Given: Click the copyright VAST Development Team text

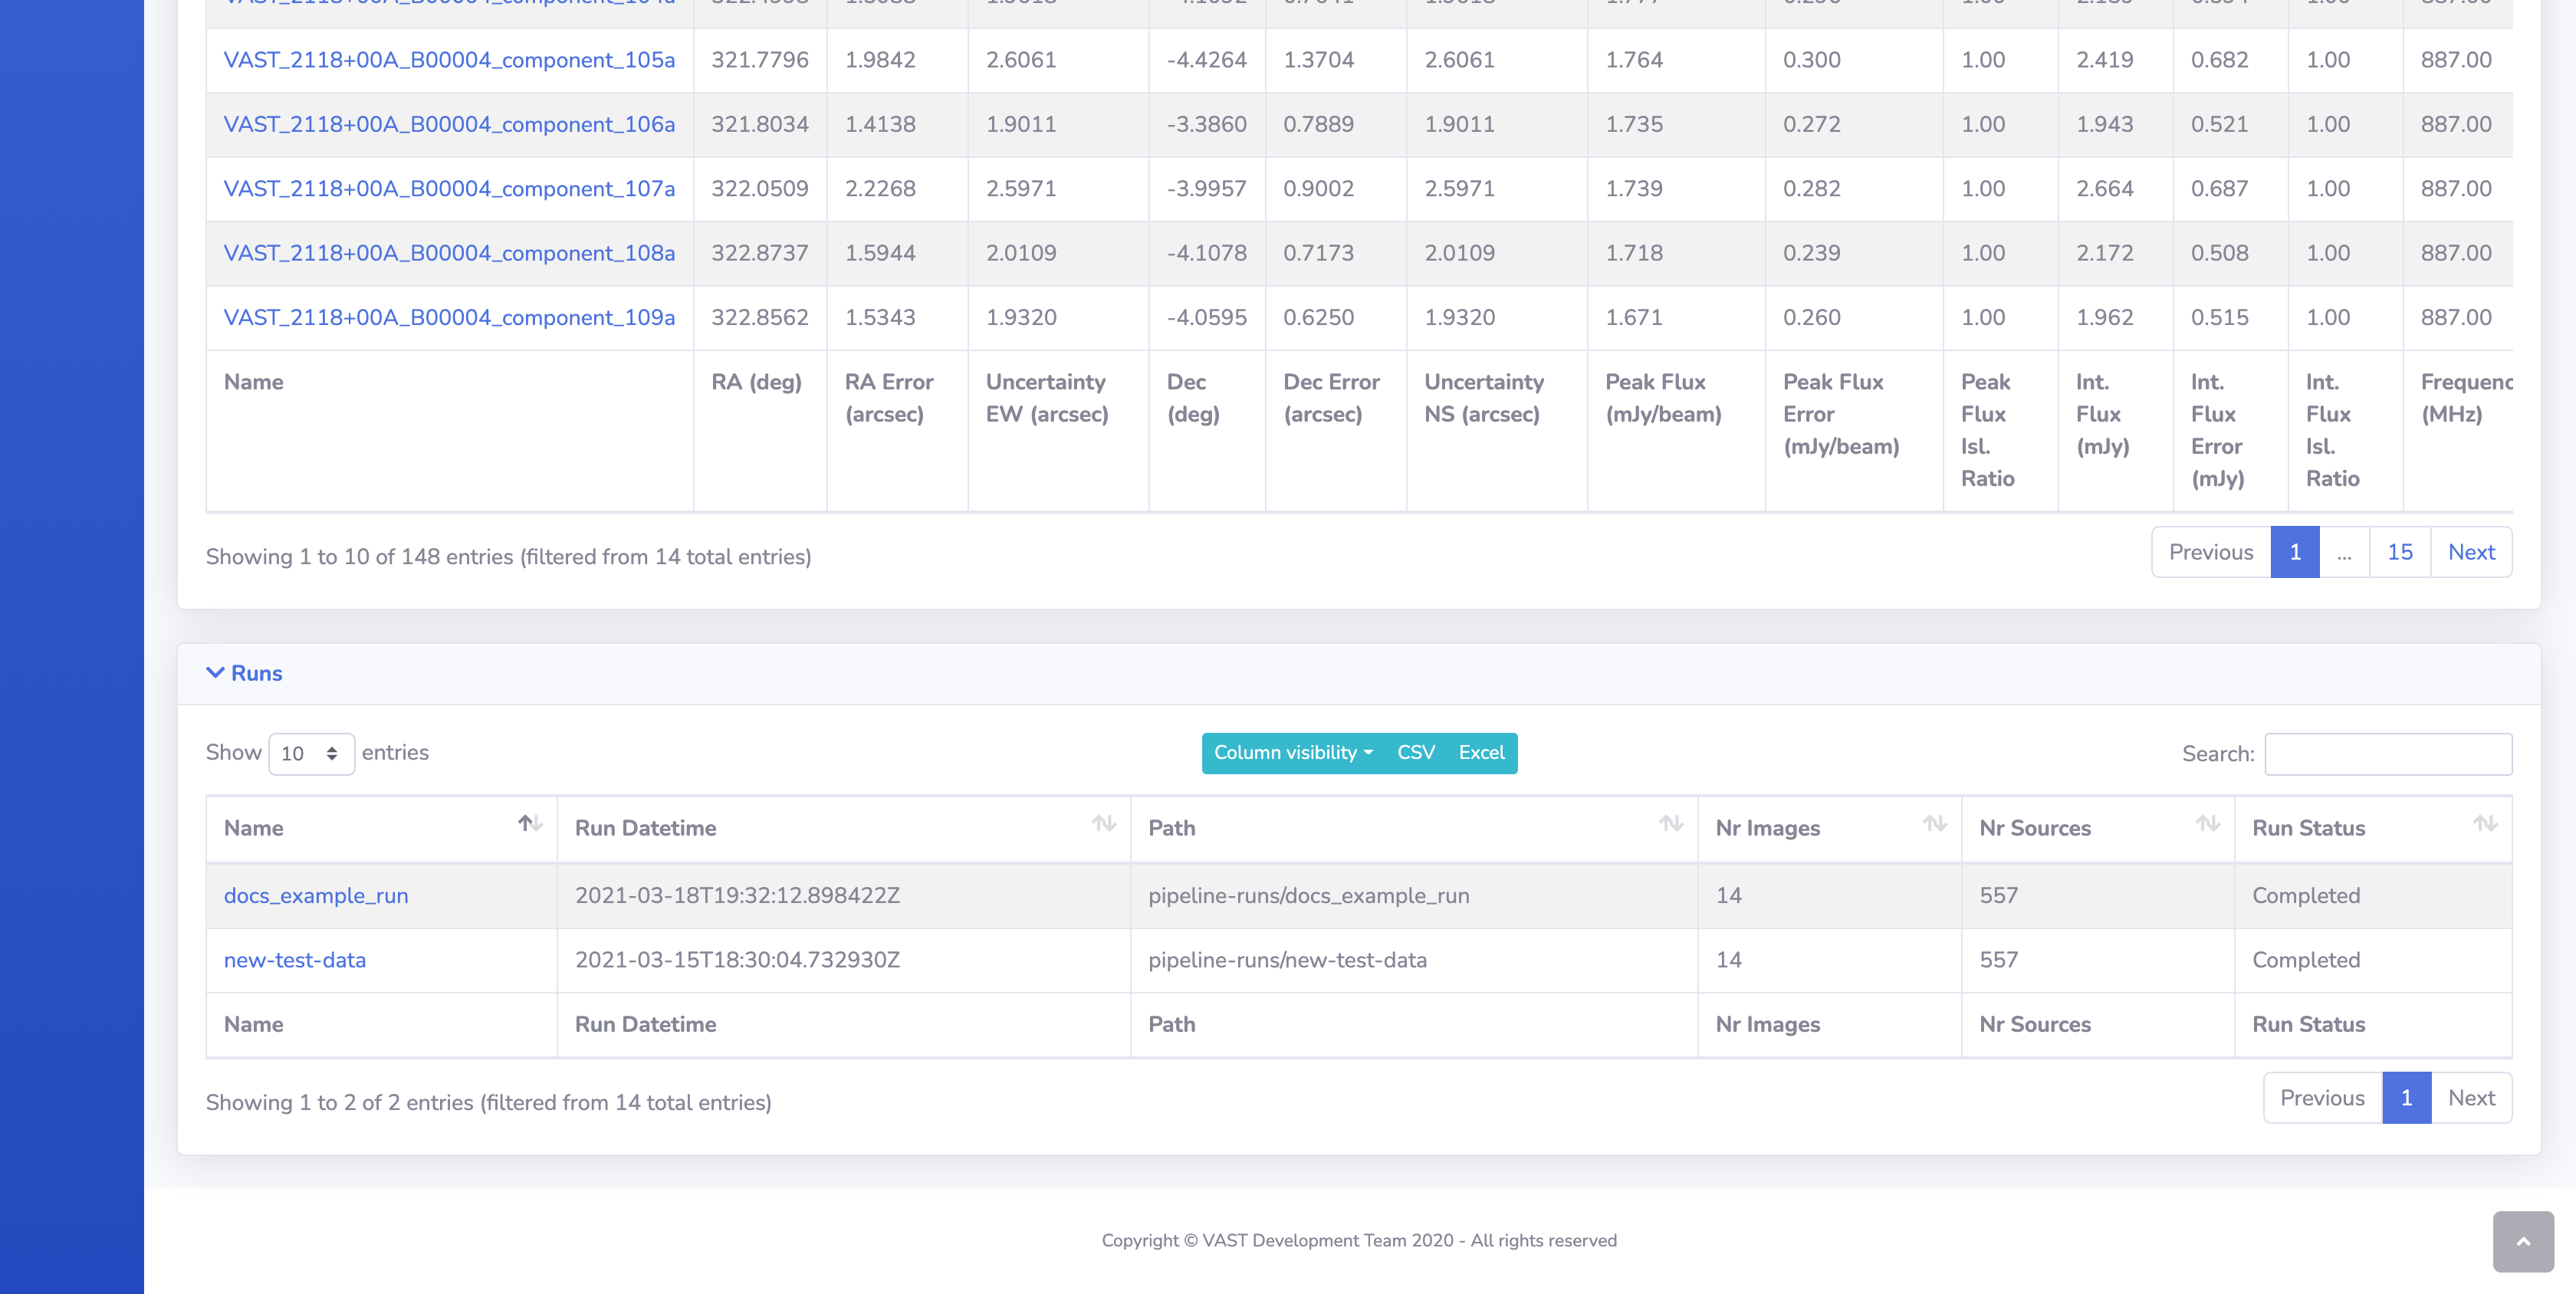Looking at the screenshot, I should click(x=1359, y=1241).
